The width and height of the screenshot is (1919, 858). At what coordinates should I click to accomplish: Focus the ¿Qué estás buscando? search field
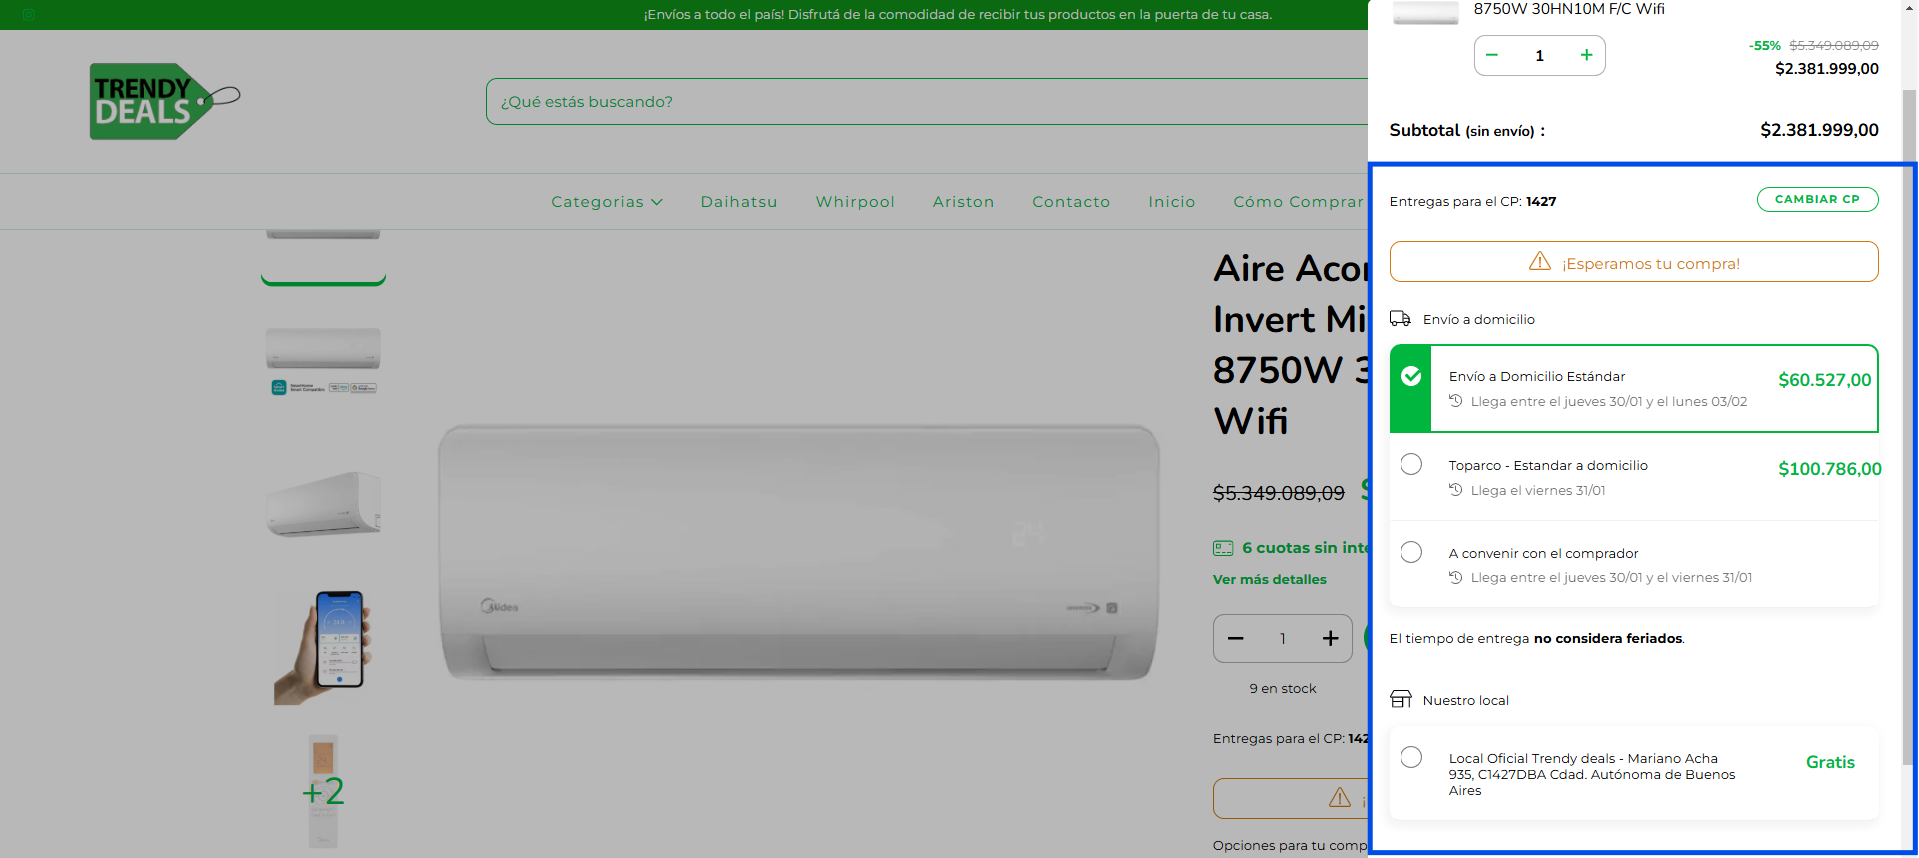point(927,101)
